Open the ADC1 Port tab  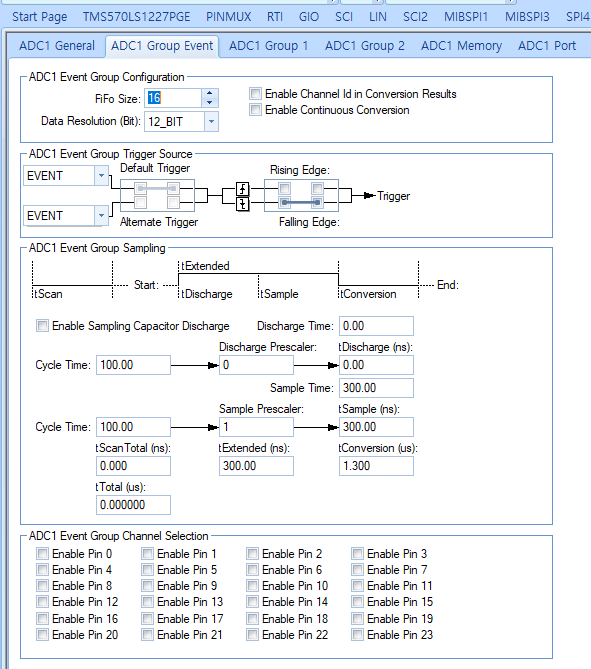(x=547, y=46)
